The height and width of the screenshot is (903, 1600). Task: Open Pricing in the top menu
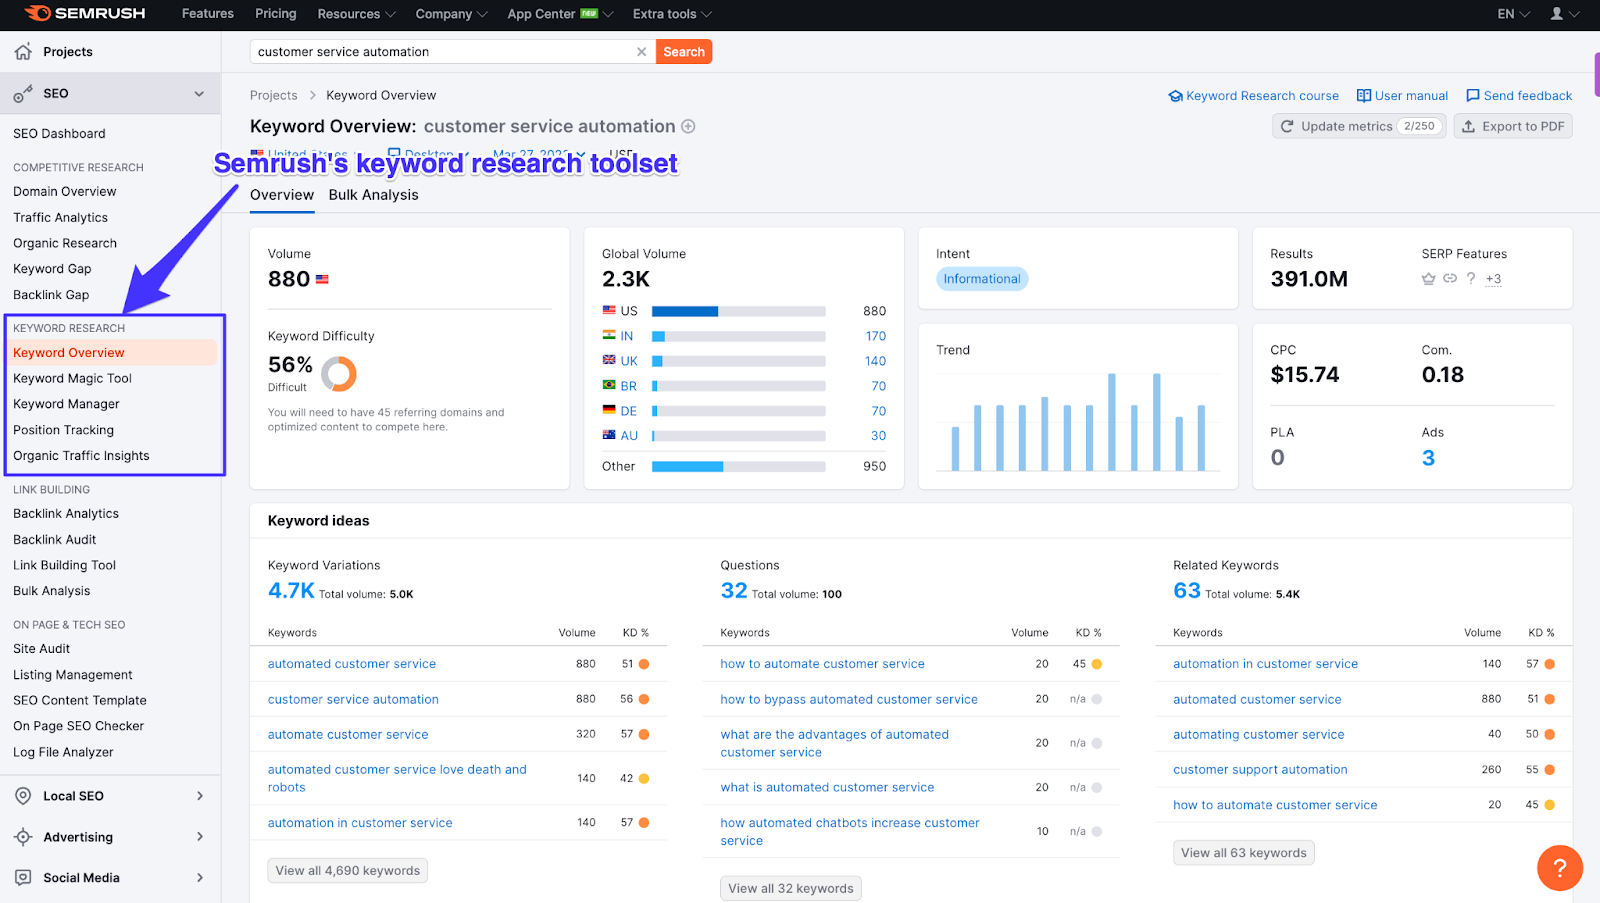276,14
